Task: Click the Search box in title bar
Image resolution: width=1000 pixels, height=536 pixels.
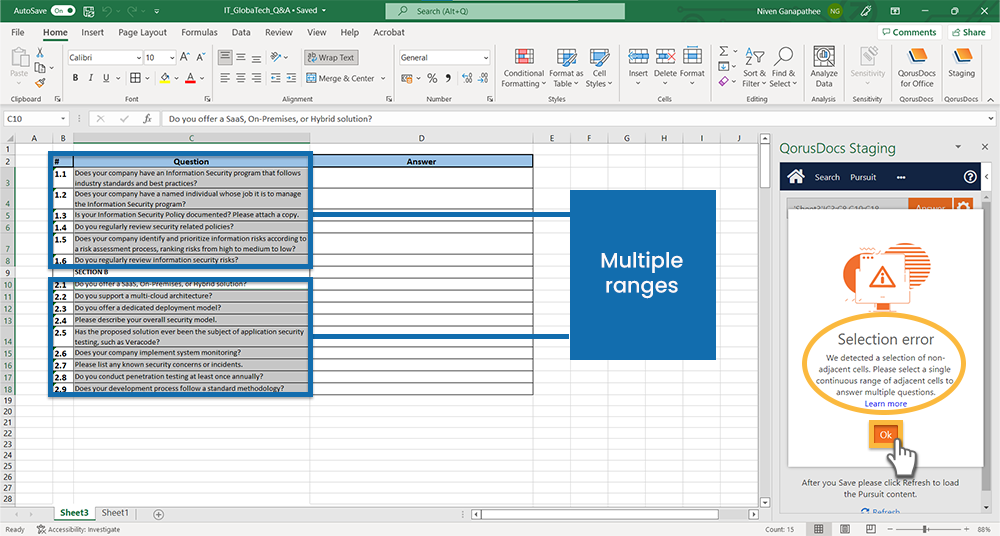Action: pos(505,11)
